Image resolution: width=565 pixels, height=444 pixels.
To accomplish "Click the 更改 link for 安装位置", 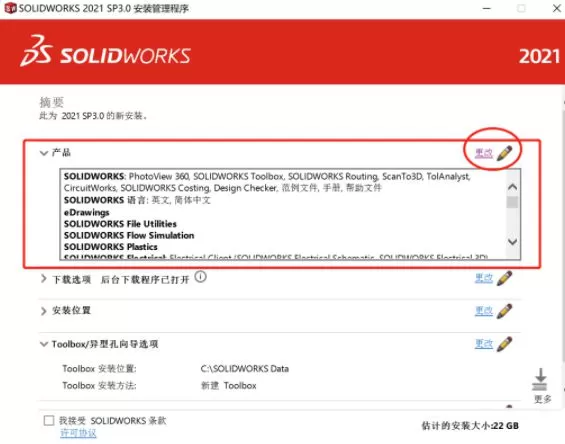I will pyautogui.click(x=484, y=311).
